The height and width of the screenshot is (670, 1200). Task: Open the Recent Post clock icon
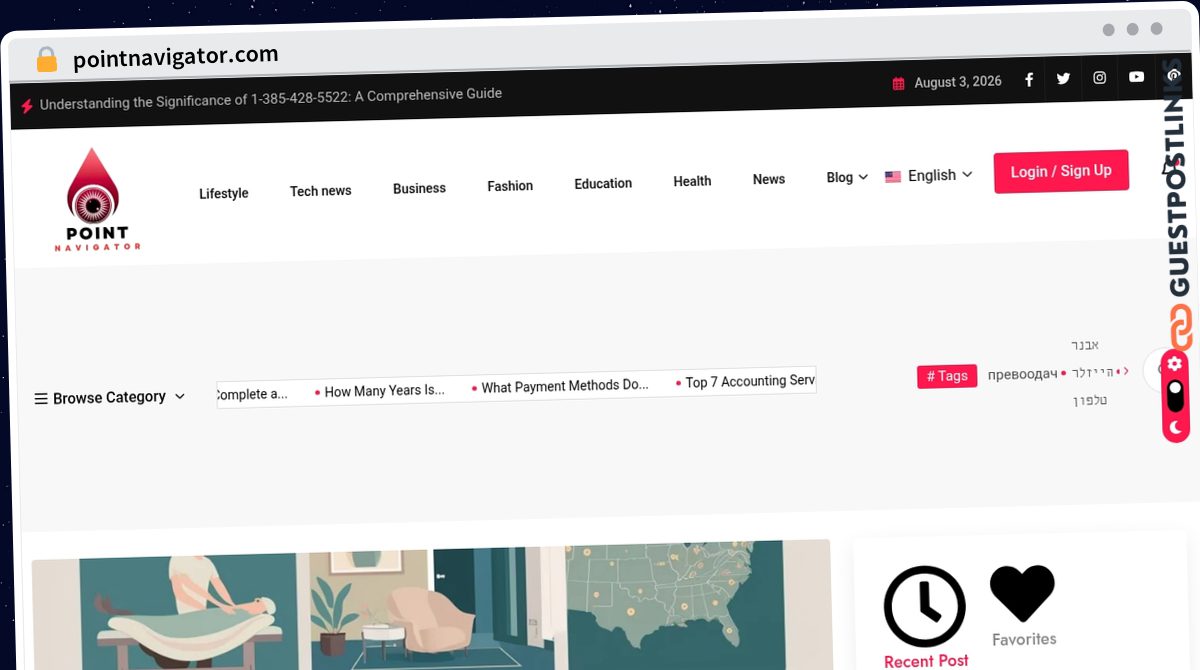pyautogui.click(x=924, y=606)
